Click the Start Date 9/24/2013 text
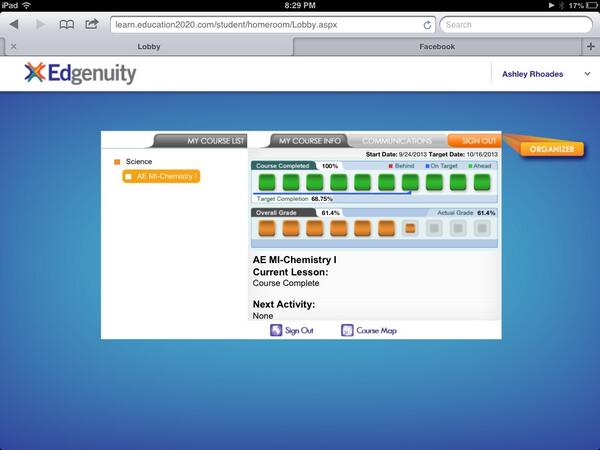Viewport: 600px width, 450px height. [x=396, y=154]
